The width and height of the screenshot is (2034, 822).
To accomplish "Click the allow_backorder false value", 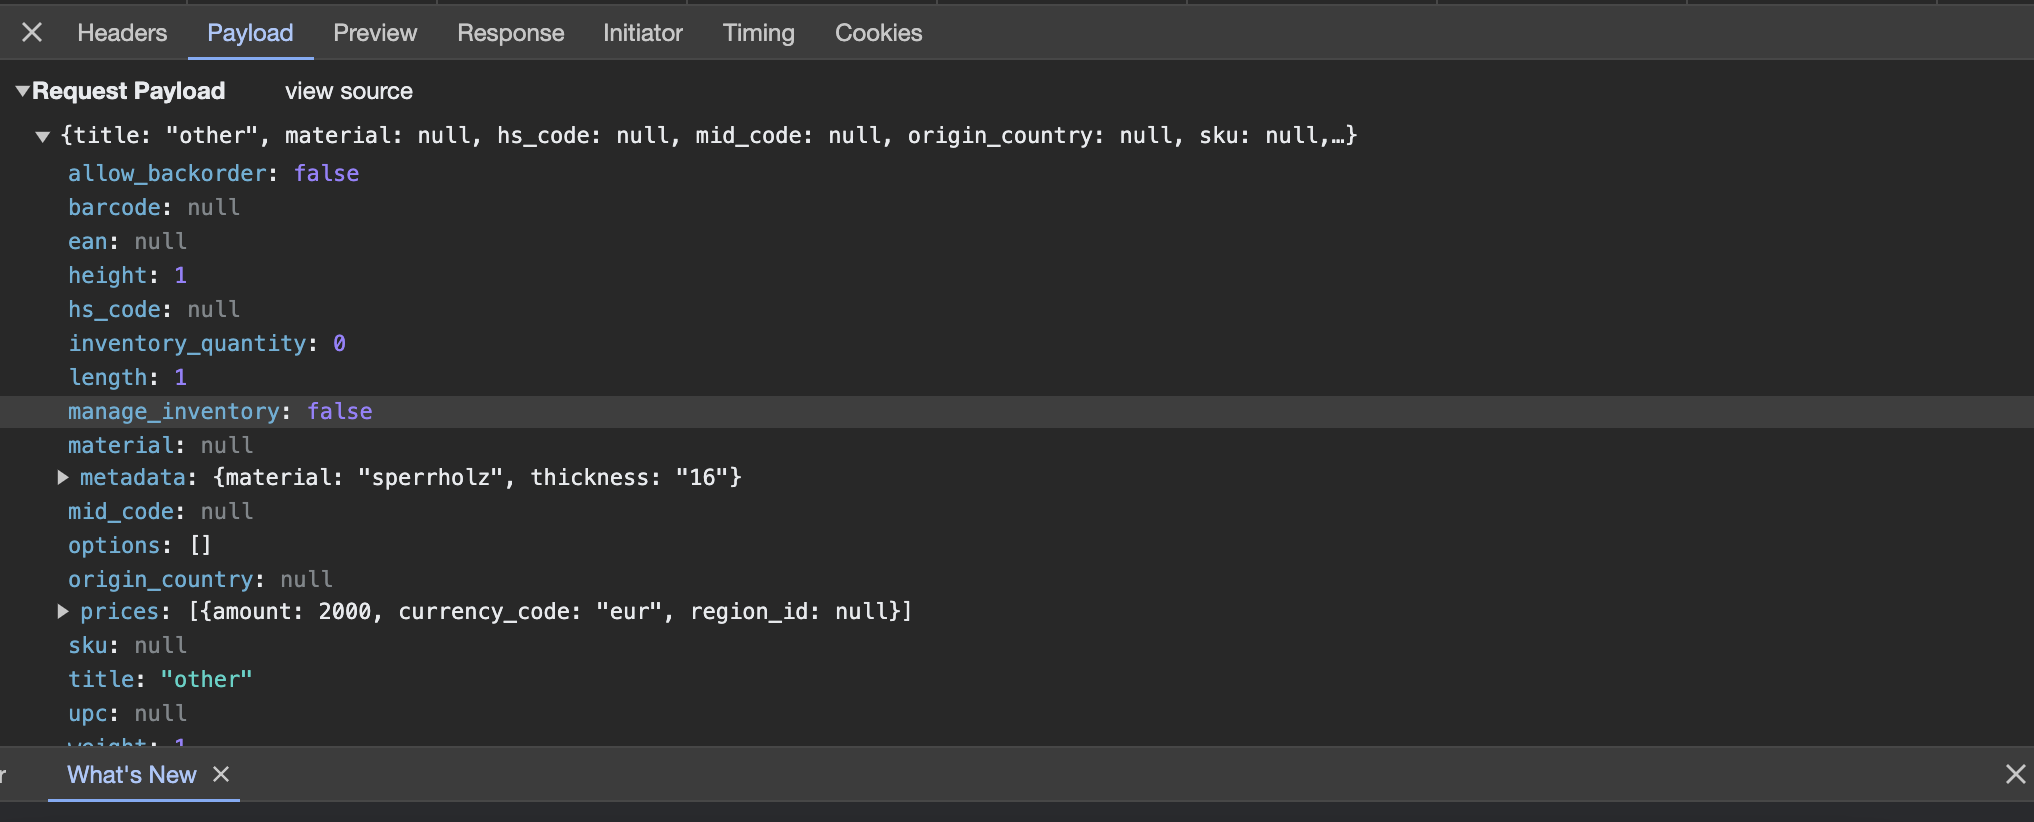I will [x=326, y=173].
